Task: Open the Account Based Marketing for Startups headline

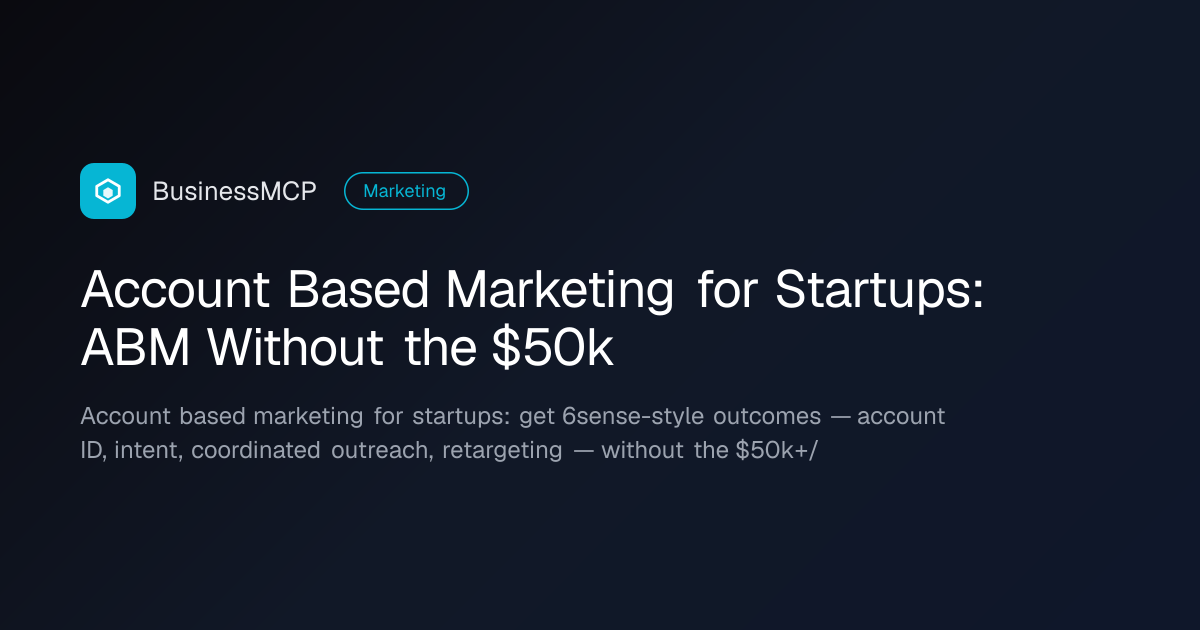Action: pos(532,319)
